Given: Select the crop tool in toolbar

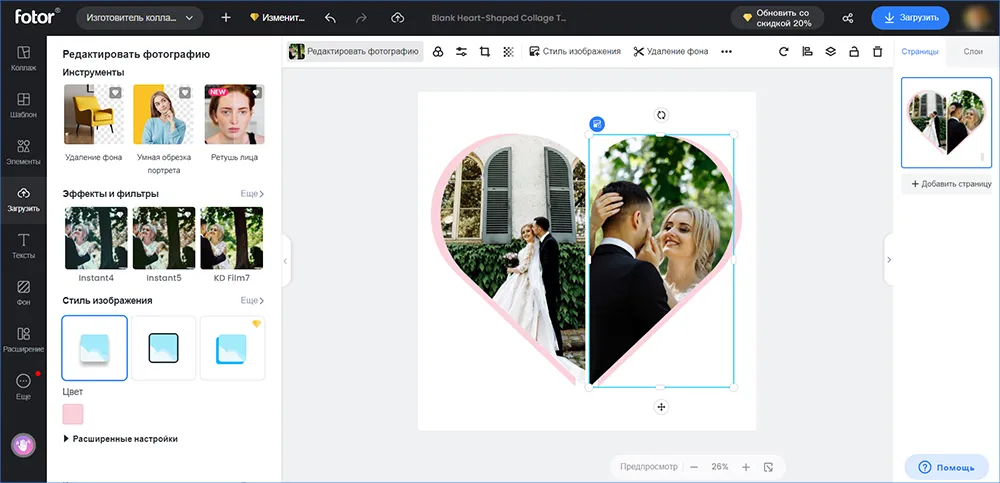Looking at the screenshot, I should click(485, 52).
